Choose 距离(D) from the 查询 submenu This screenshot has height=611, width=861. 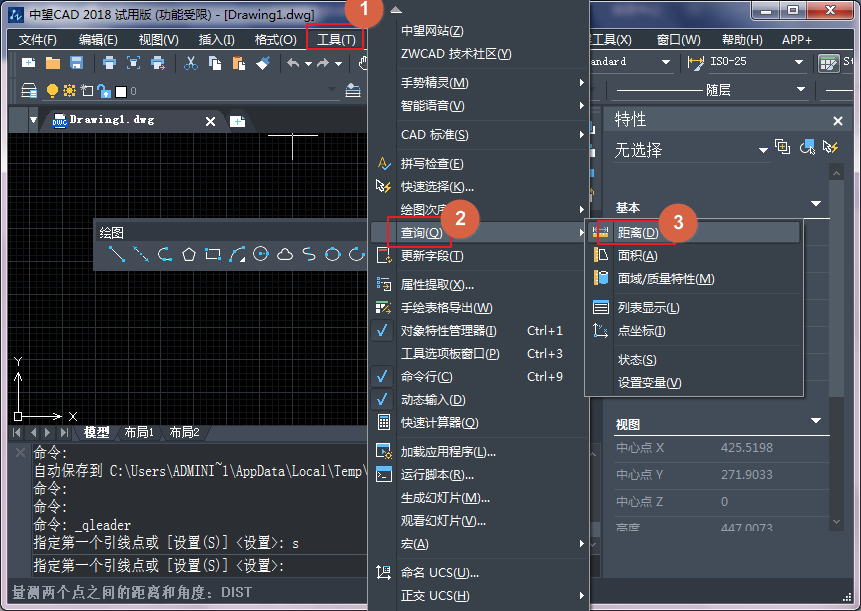636,230
